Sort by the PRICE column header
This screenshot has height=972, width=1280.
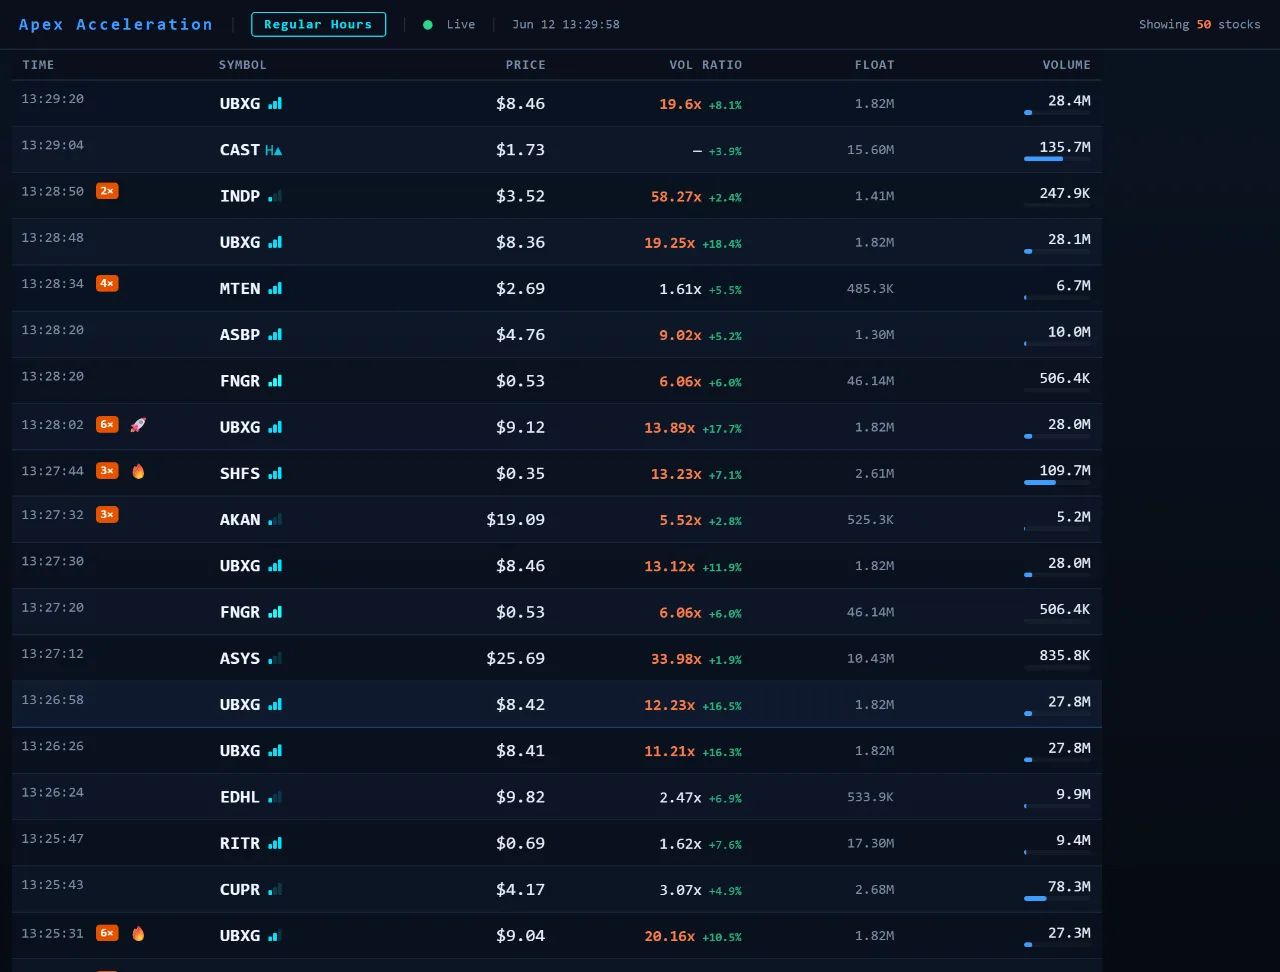[x=526, y=65]
